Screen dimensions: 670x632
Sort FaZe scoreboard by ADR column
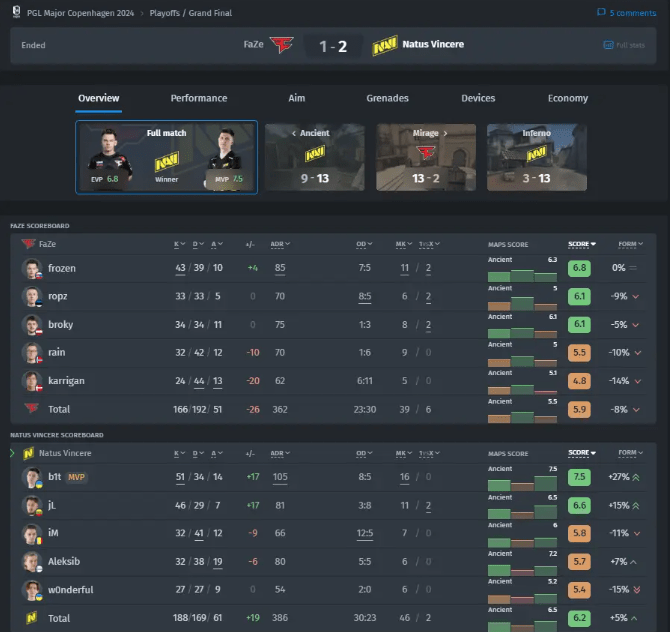click(x=280, y=244)
